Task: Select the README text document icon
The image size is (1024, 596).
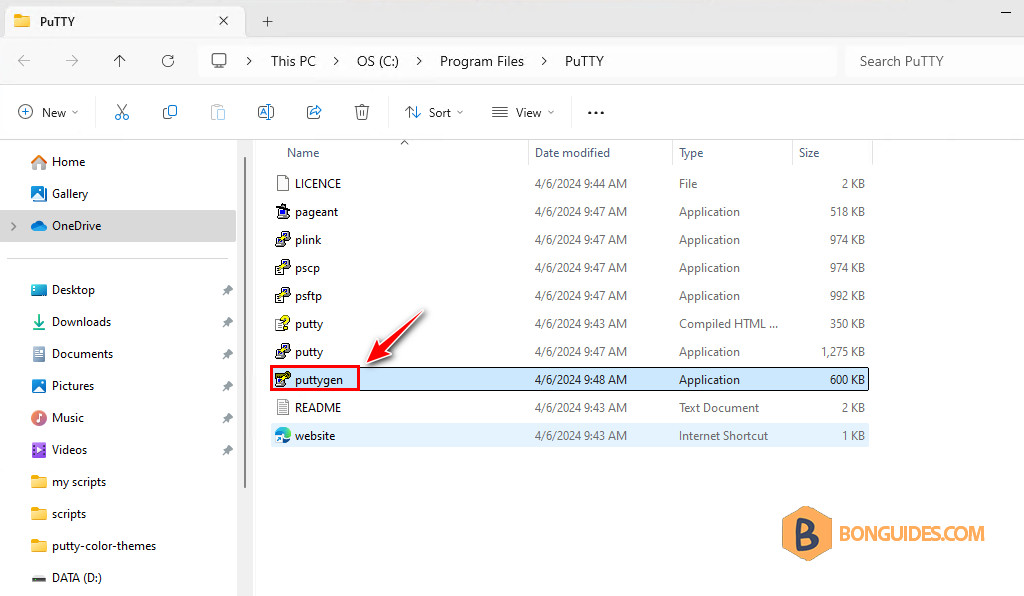Action: pyautogui.click(x=282, y=407)
